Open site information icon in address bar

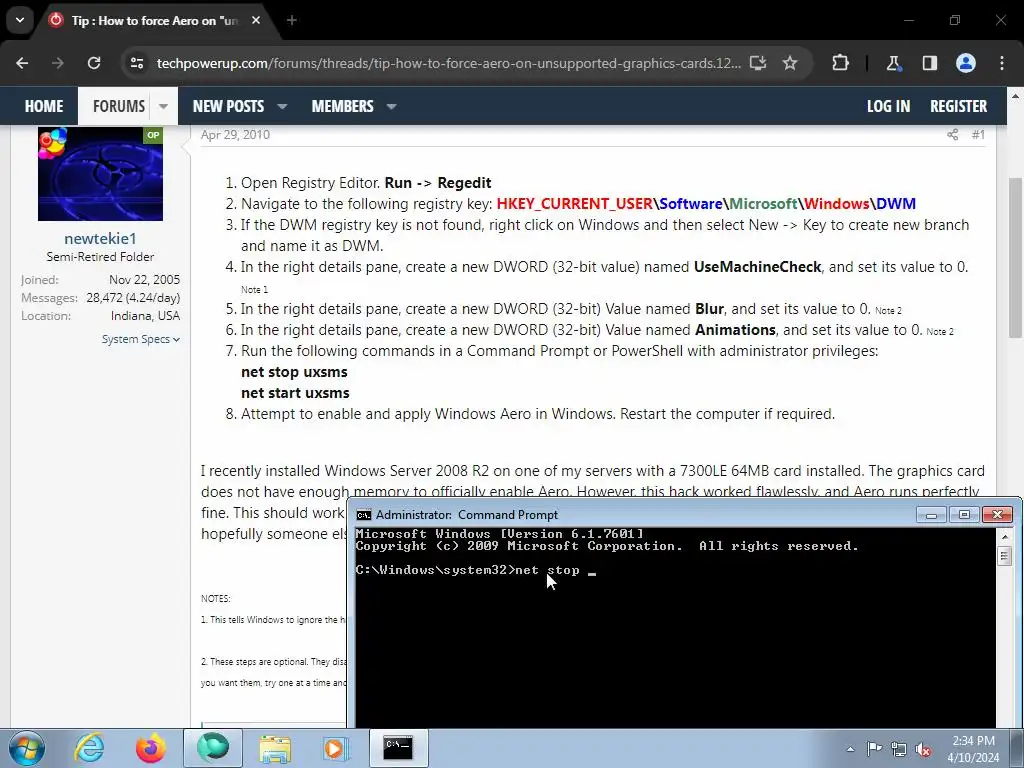tap(136, 63)
